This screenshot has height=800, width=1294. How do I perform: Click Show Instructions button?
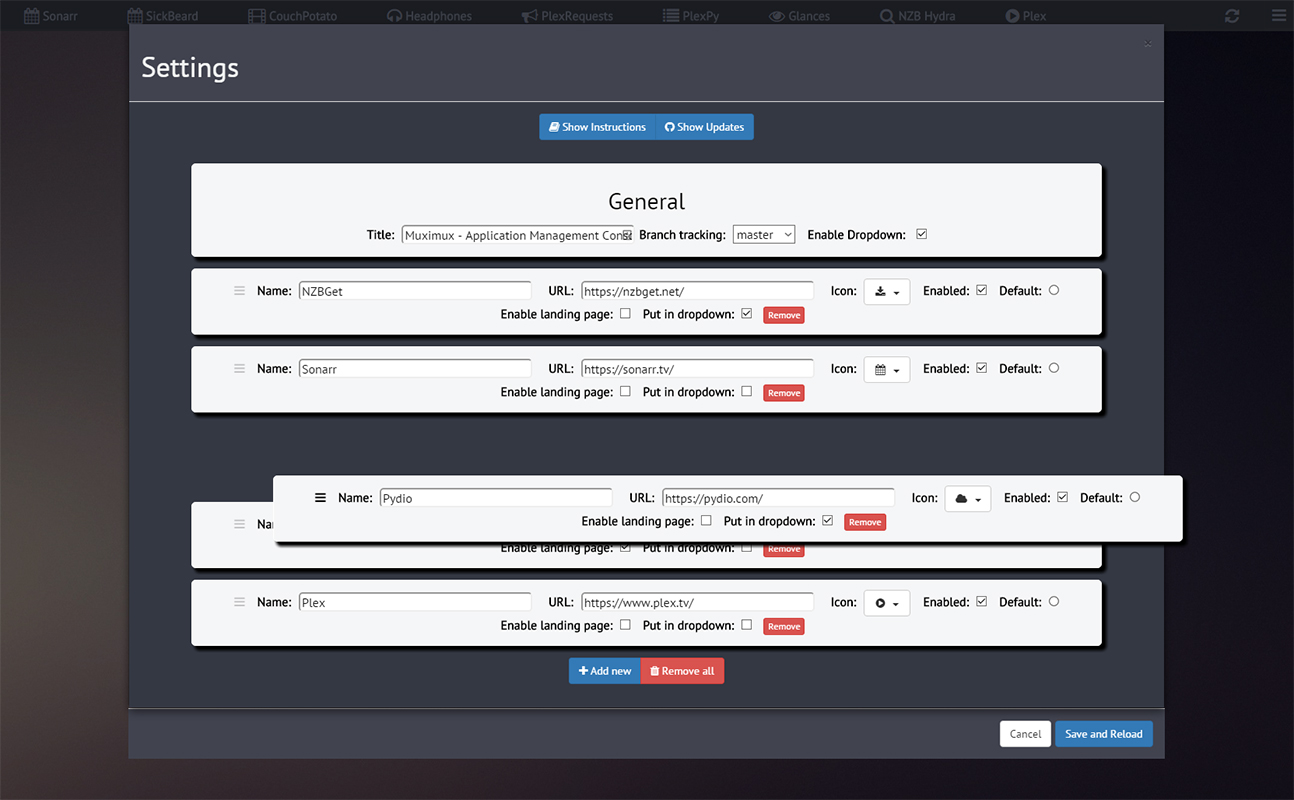[x=597, y=127]
